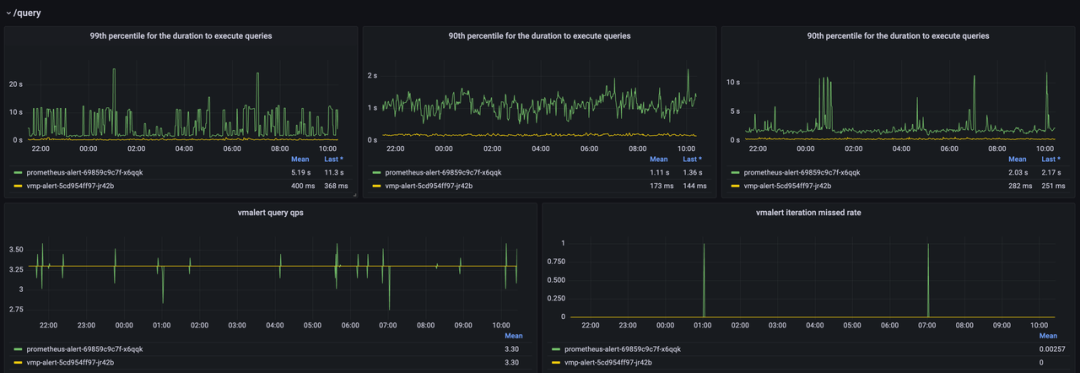Open title of 90th percentile panel with 2 s axis

tap(539, 36)
